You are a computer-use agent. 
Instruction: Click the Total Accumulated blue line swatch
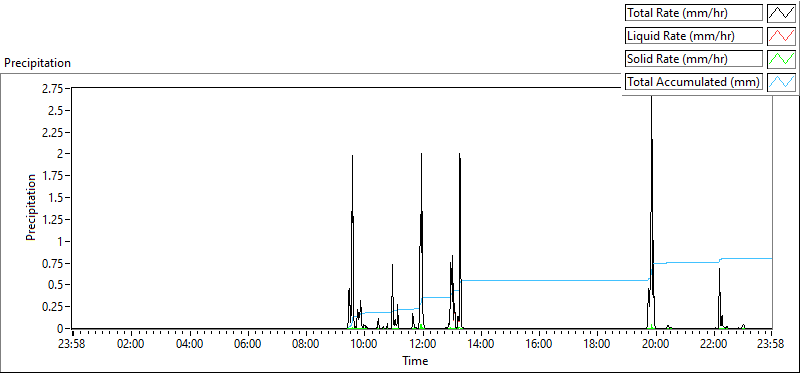781,81
